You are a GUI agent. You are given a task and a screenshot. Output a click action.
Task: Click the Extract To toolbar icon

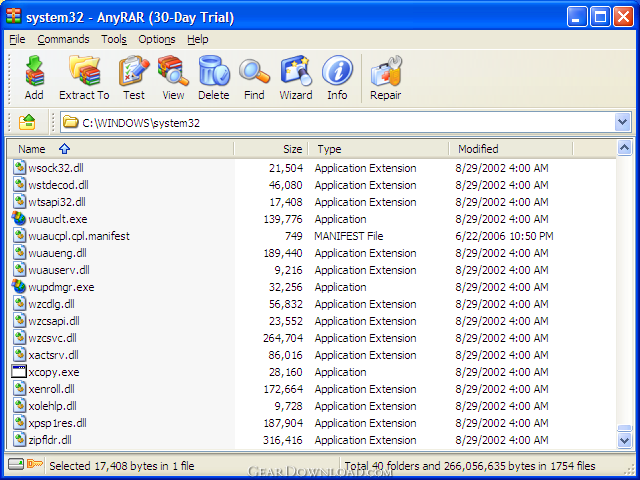84,78
